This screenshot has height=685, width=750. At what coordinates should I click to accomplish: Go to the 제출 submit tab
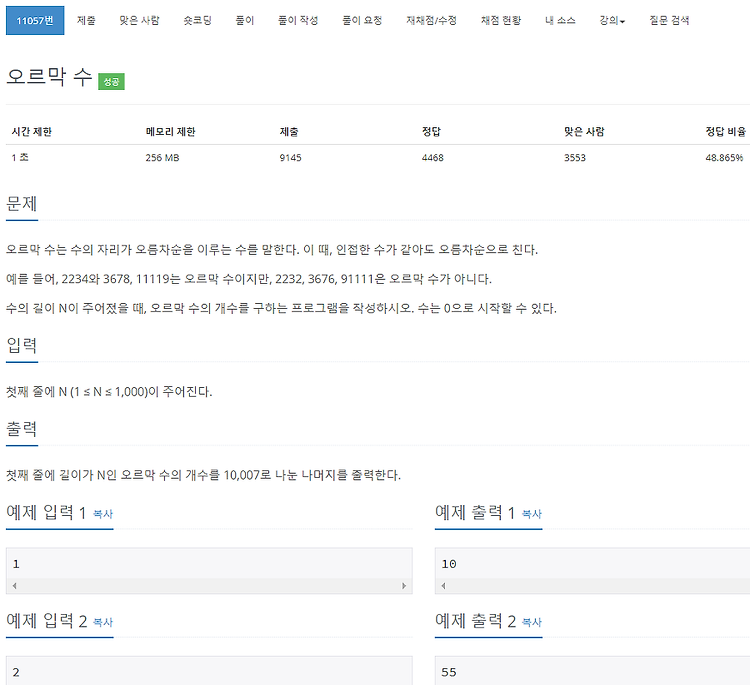pyautogui.click(x=86, y=21)
